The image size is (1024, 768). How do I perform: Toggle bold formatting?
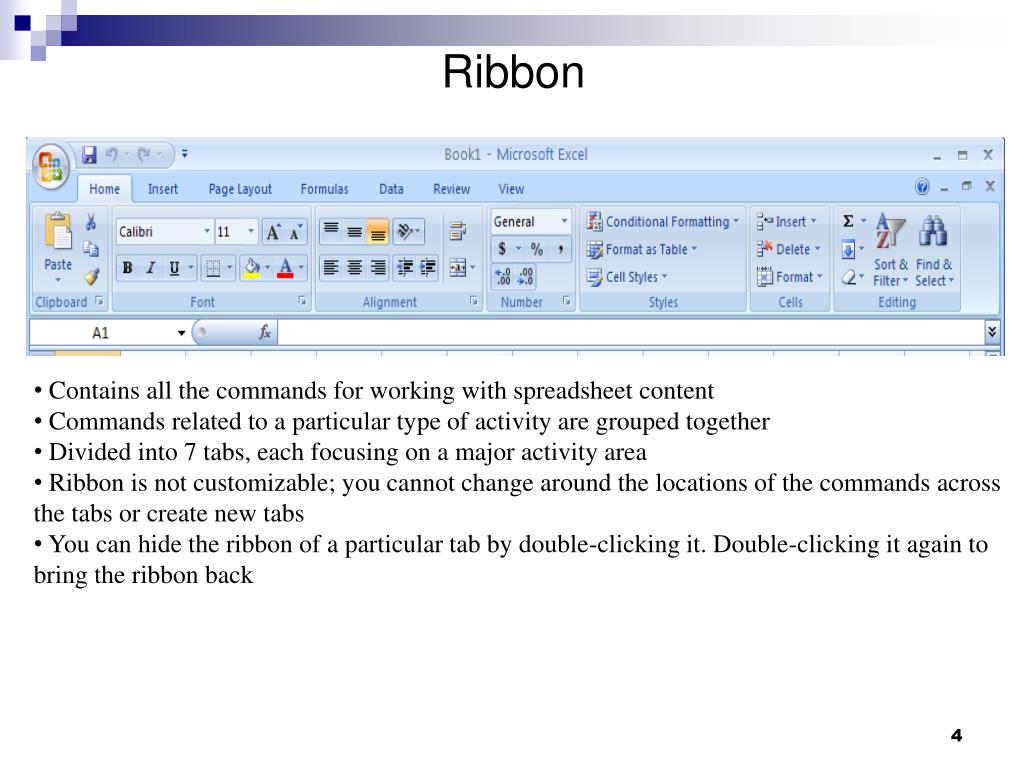(127, 268)
